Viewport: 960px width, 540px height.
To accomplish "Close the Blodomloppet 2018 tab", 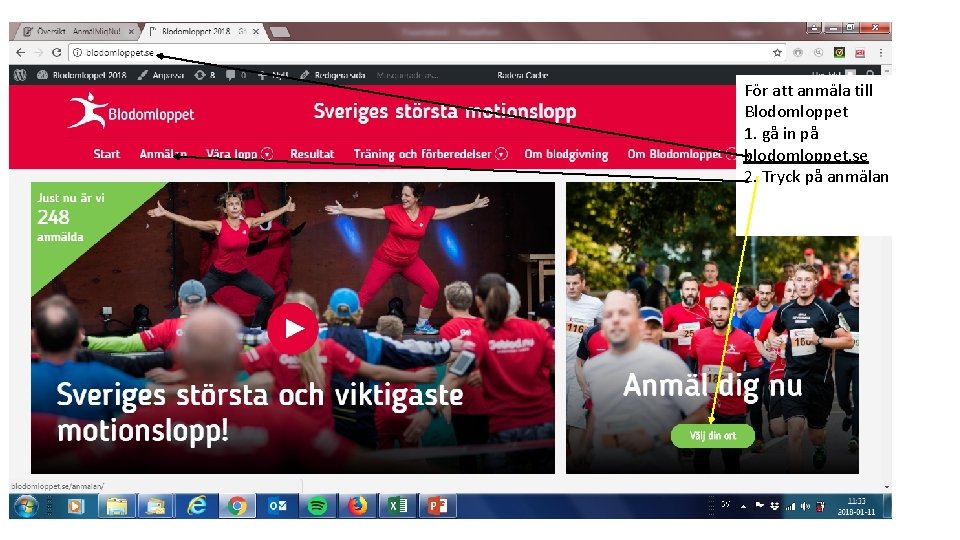I will tap(256, 31).
